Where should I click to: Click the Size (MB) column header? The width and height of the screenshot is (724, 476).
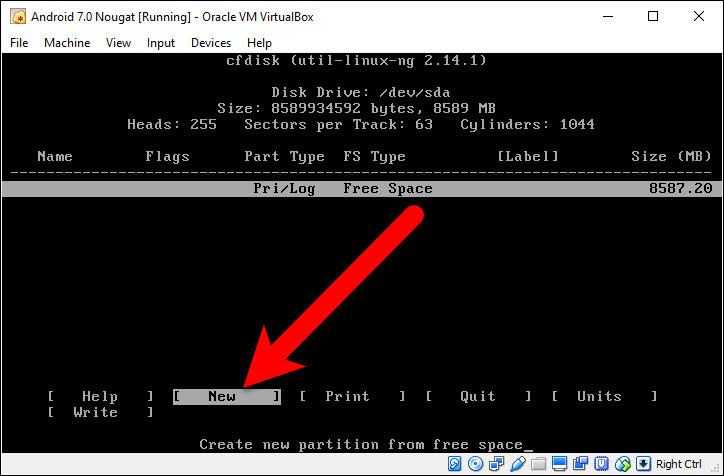[x=671, y=157]
